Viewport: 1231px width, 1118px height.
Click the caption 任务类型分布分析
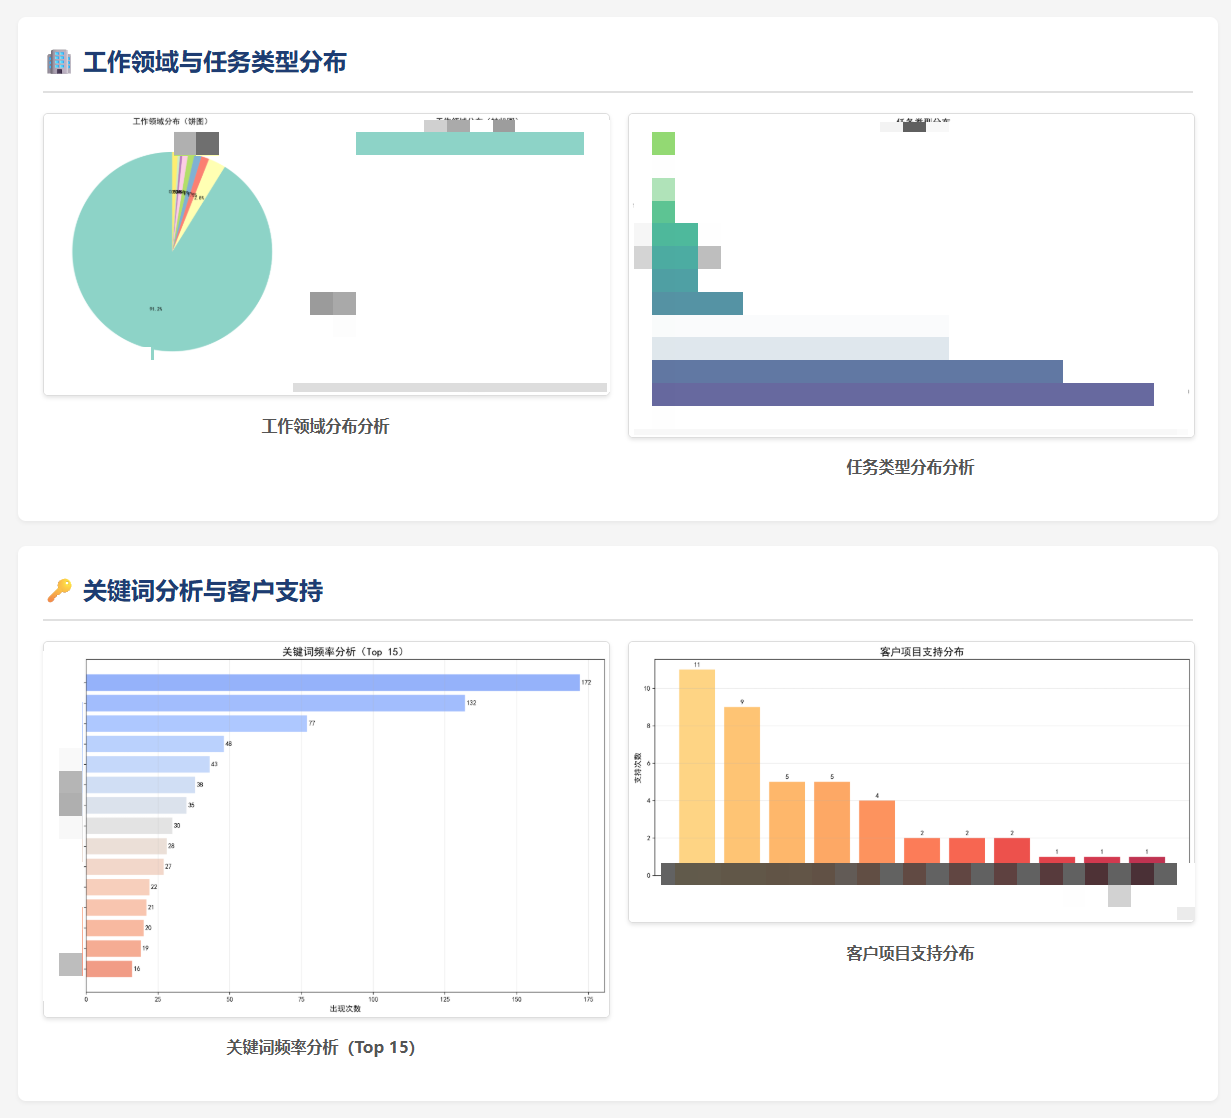pos(910,467)
